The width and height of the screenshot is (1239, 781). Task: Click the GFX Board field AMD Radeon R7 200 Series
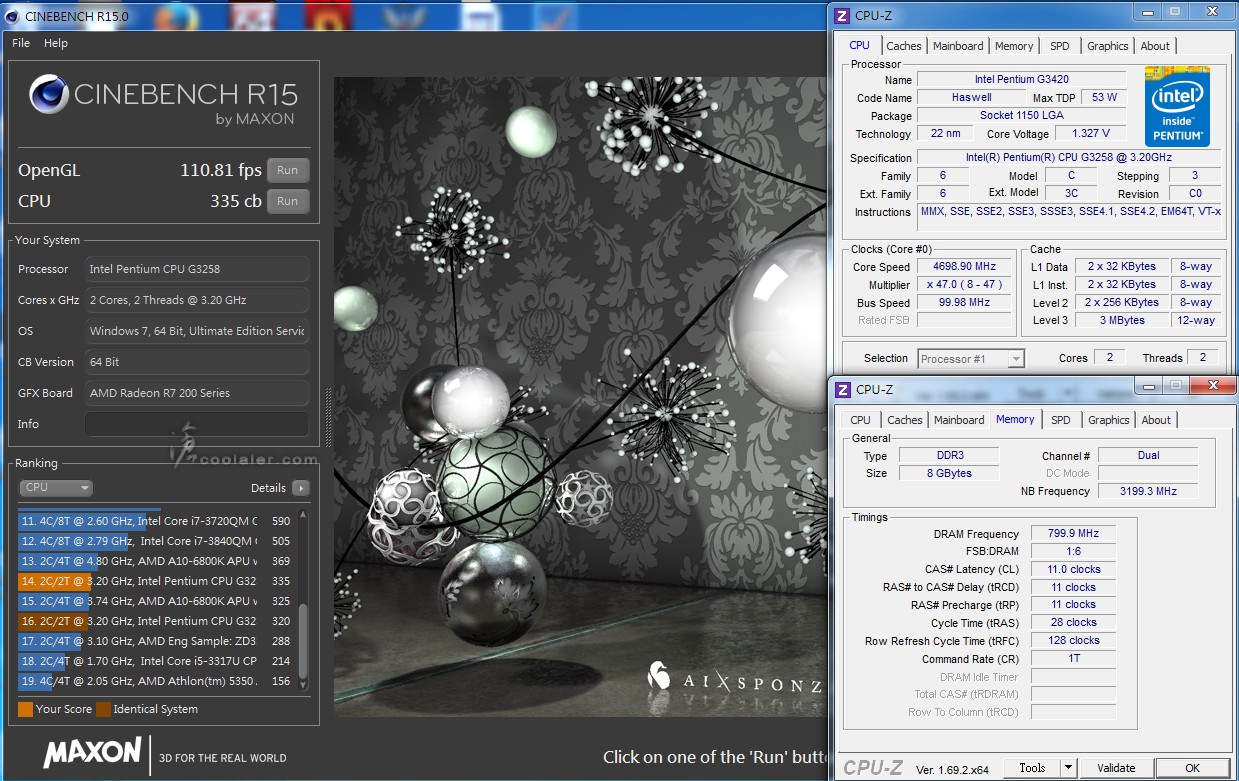click(x=196, y=393)
